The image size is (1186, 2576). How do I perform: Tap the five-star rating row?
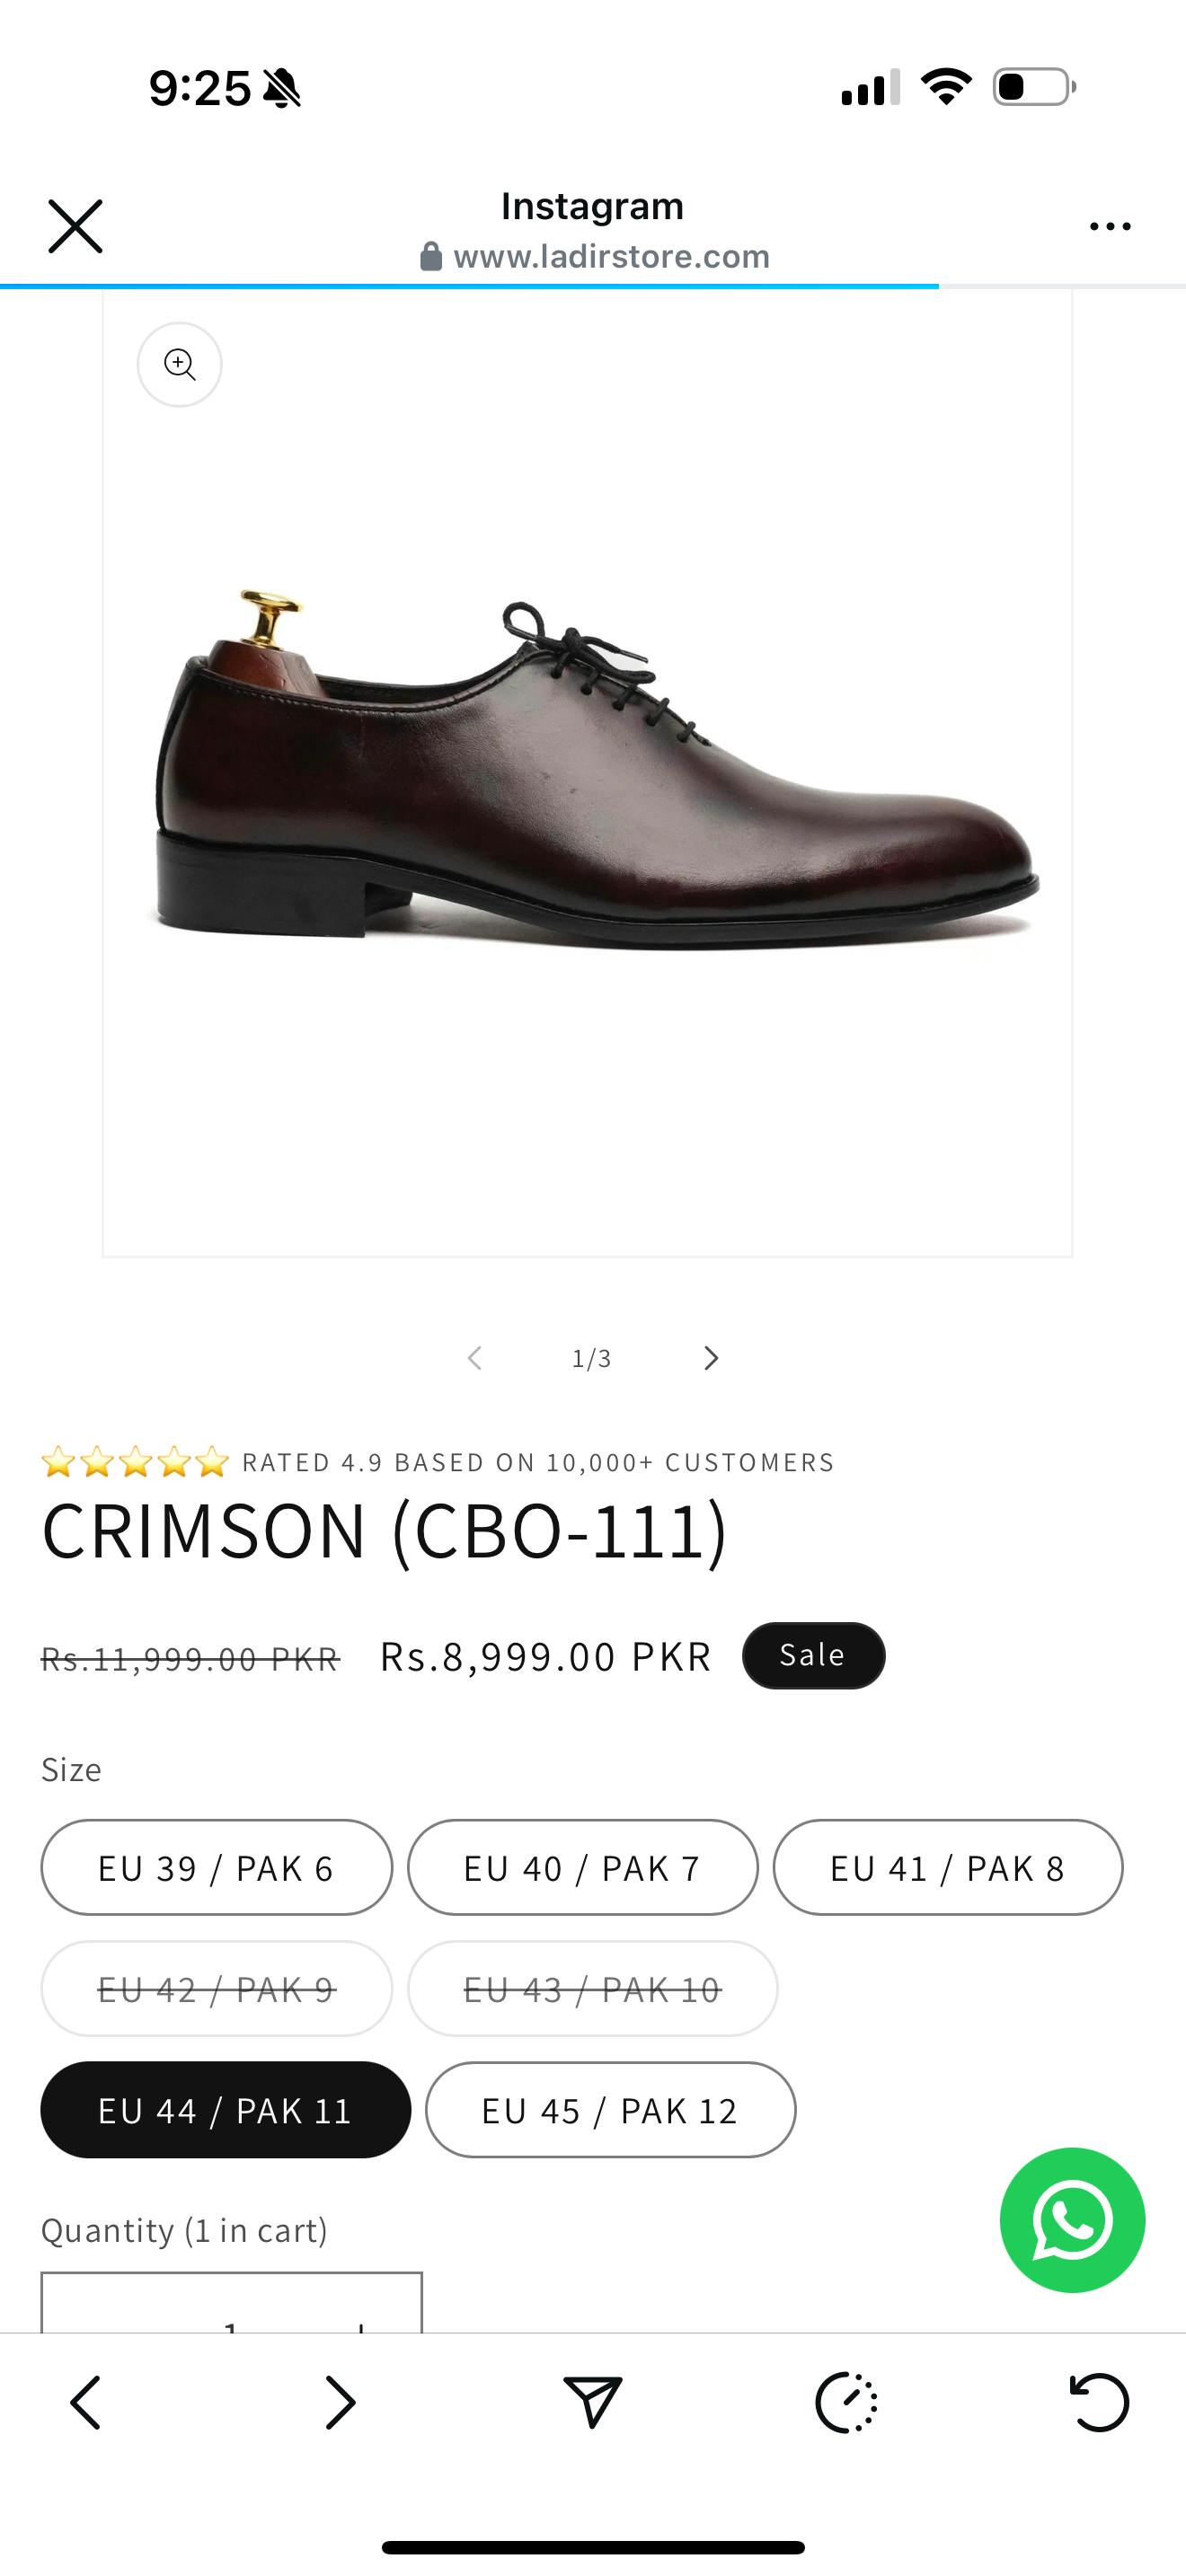(x=136, y=1462)
